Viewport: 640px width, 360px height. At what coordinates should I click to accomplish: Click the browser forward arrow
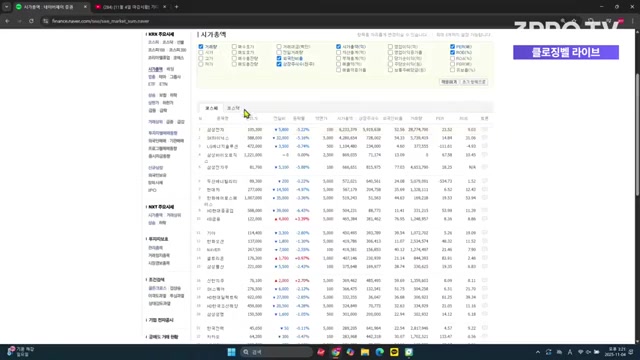pos(19,21)
